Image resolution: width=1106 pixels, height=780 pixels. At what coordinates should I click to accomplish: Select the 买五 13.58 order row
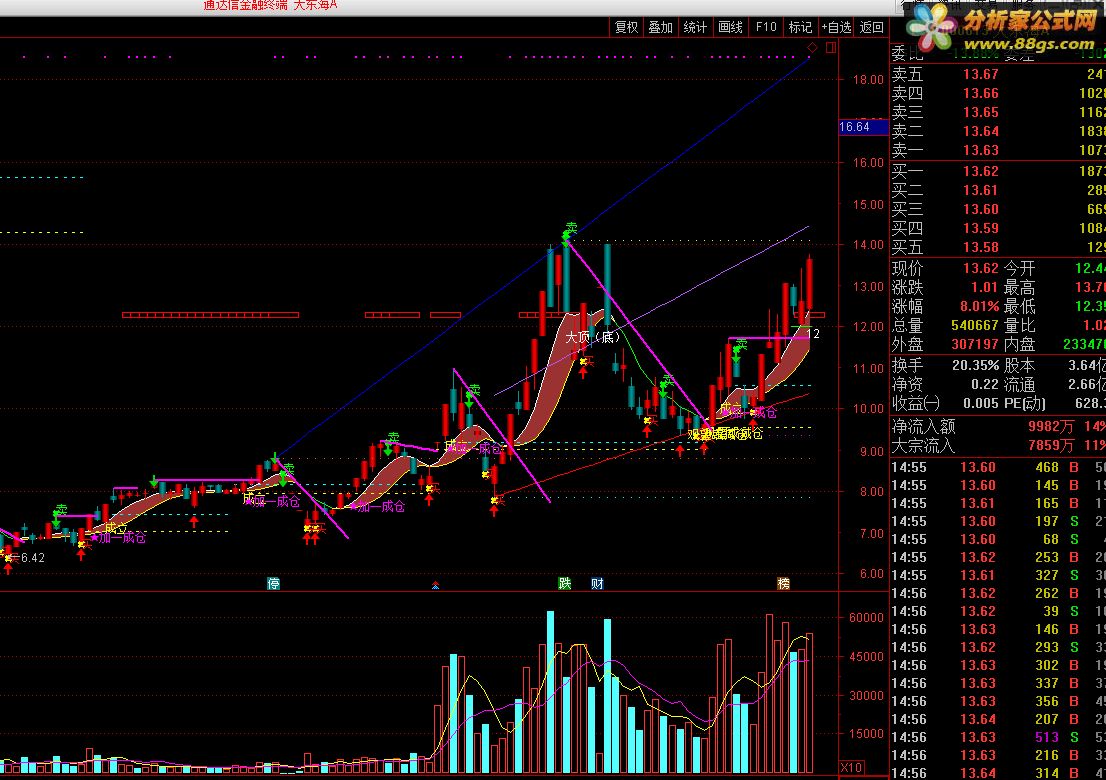(x=998, y=248)
